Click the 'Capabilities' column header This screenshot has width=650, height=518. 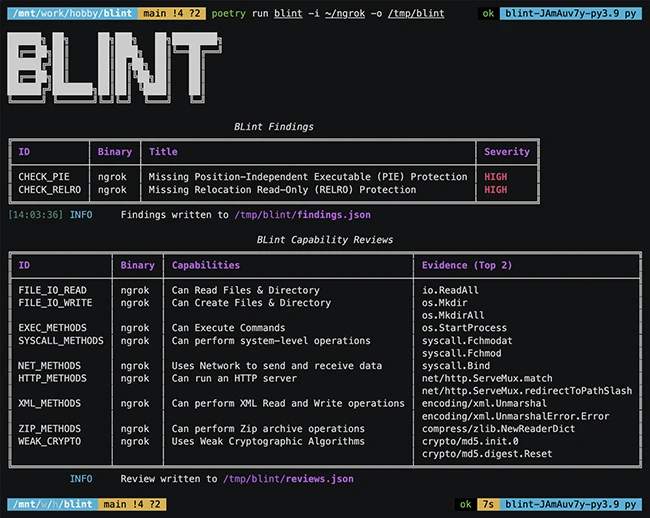coord(206,265)
